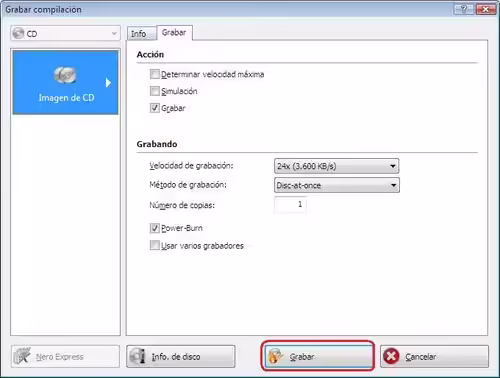The height and width of the screenshot is (378, 500).
Task: Click the Grabando section heading
Action: [157, 144]
